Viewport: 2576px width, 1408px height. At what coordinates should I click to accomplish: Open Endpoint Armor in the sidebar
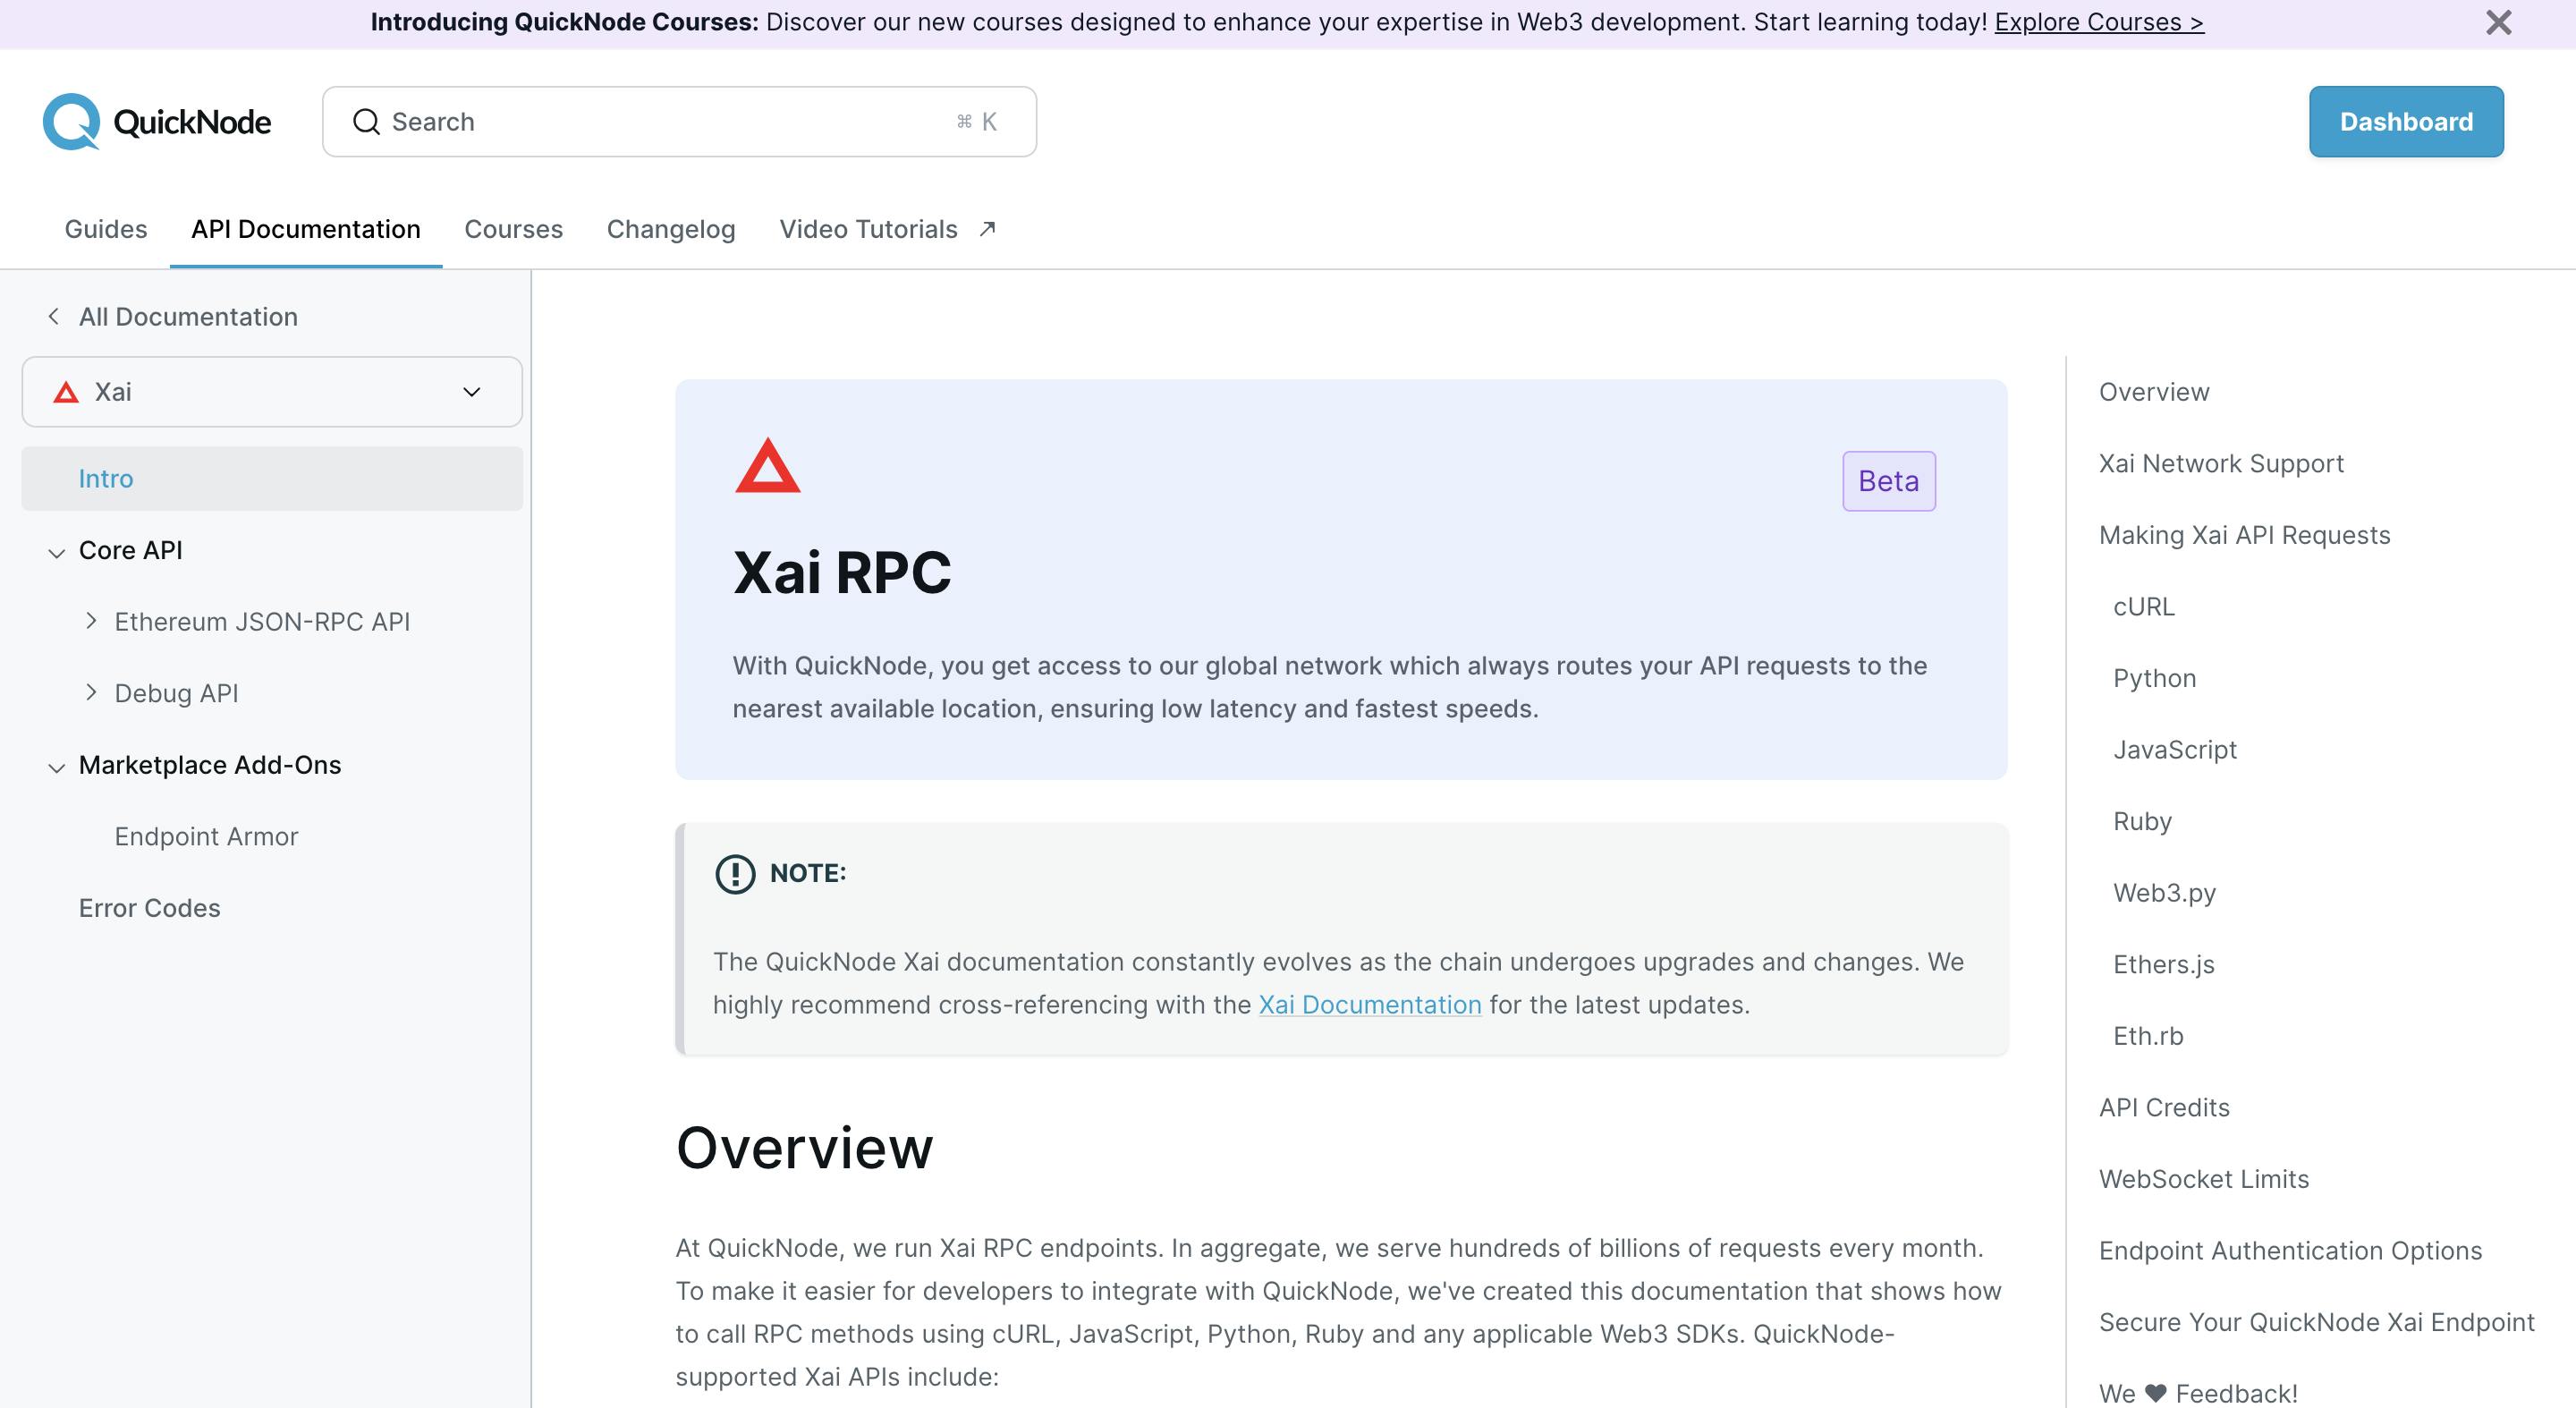pos(206,836)
